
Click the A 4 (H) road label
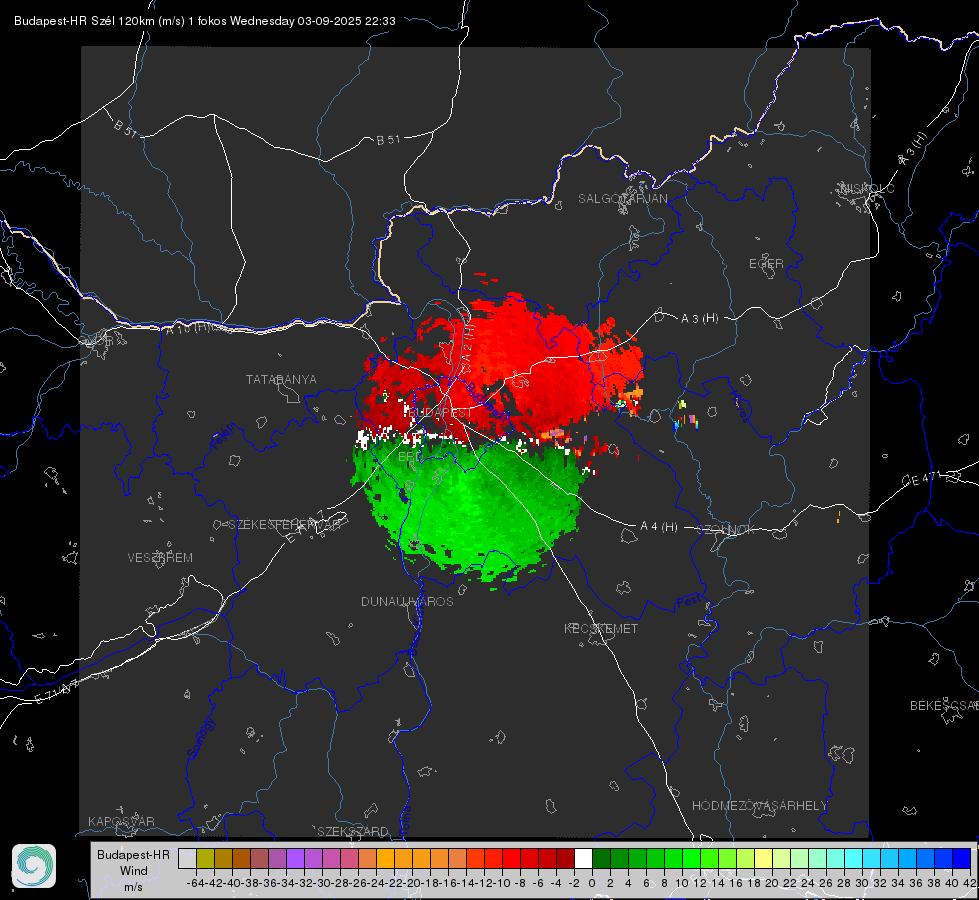coord(659,527)
